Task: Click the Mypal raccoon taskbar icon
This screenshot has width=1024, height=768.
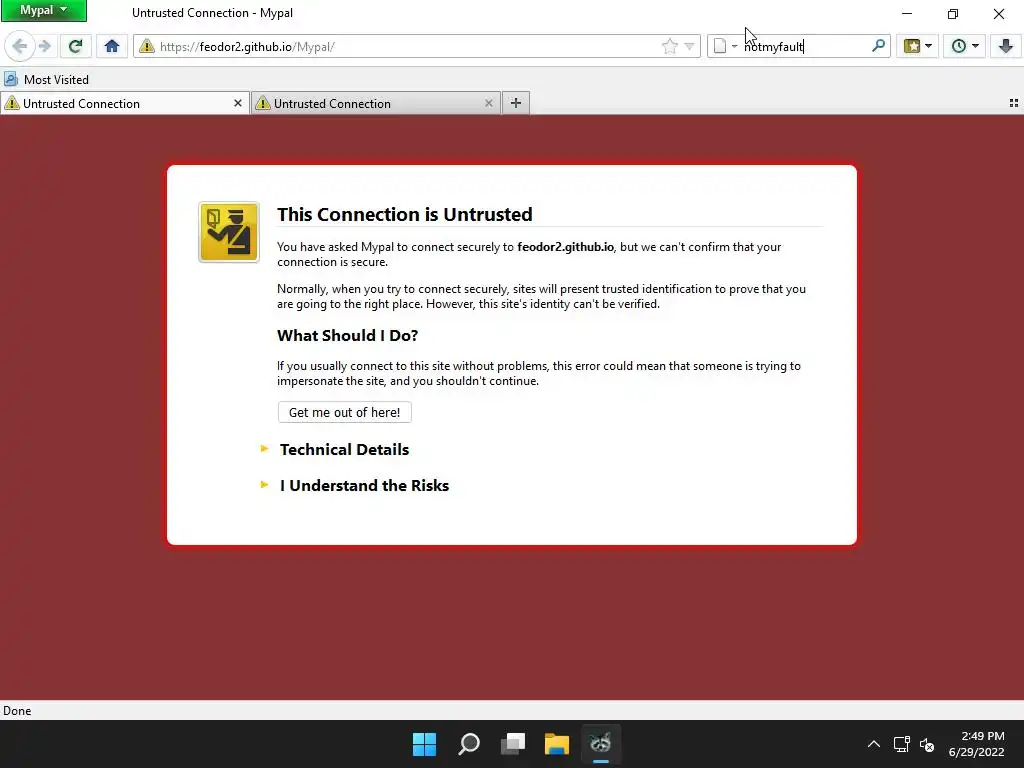Action: [x=601, y=744]
